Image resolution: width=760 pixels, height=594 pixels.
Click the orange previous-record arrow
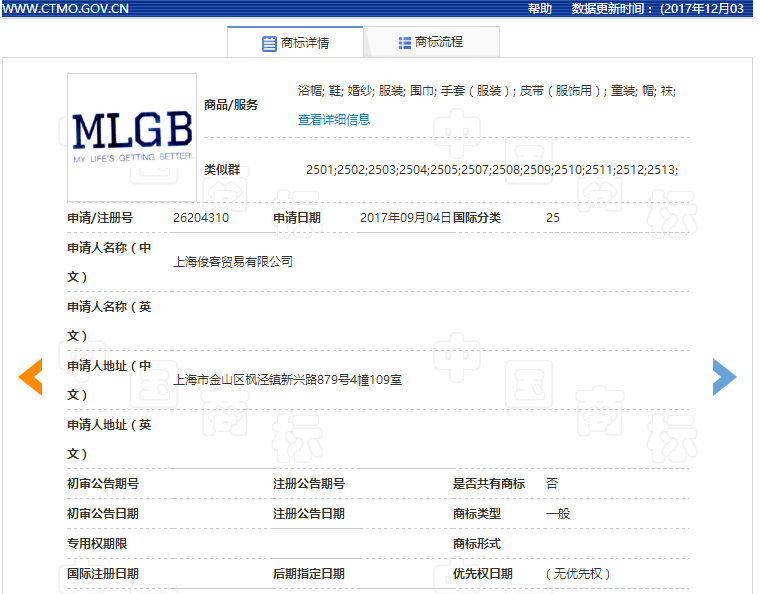[31, 376]
